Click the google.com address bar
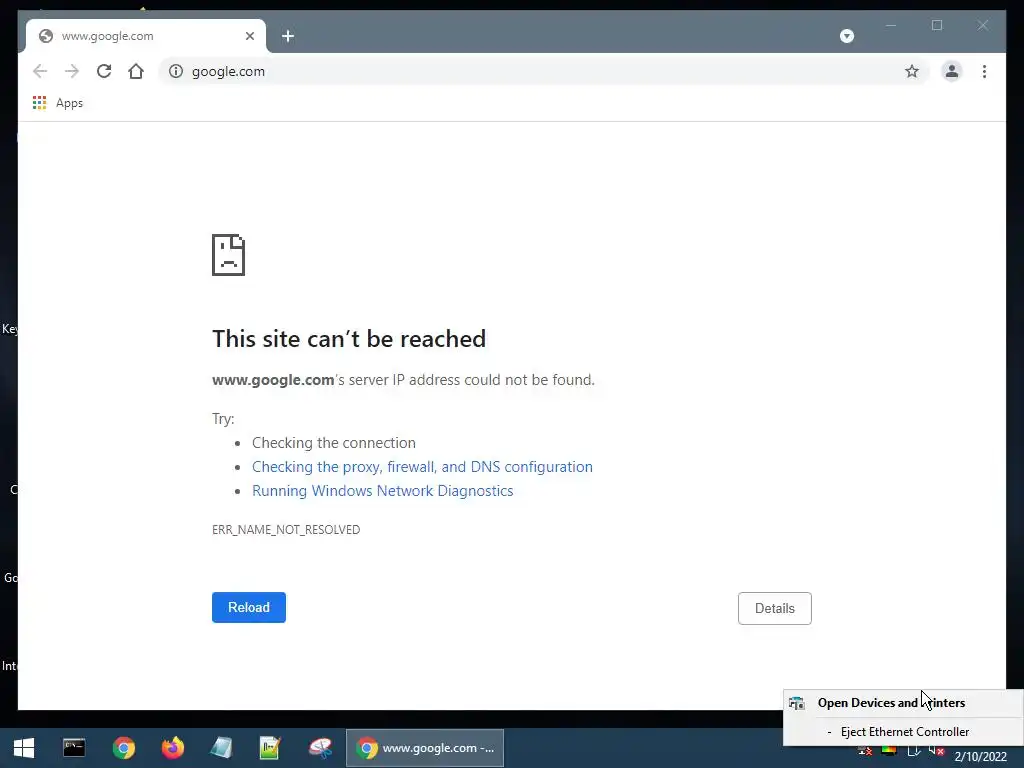The height and width of the screenshot is (768, 1024). point(542,71)
